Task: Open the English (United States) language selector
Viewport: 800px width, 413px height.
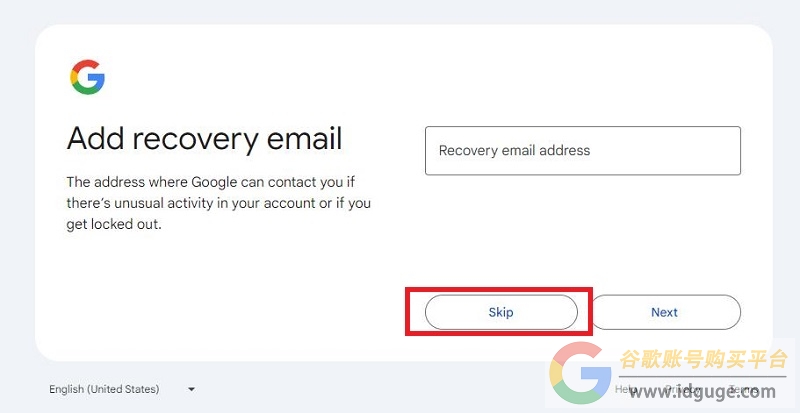Action: pos(122,390)
